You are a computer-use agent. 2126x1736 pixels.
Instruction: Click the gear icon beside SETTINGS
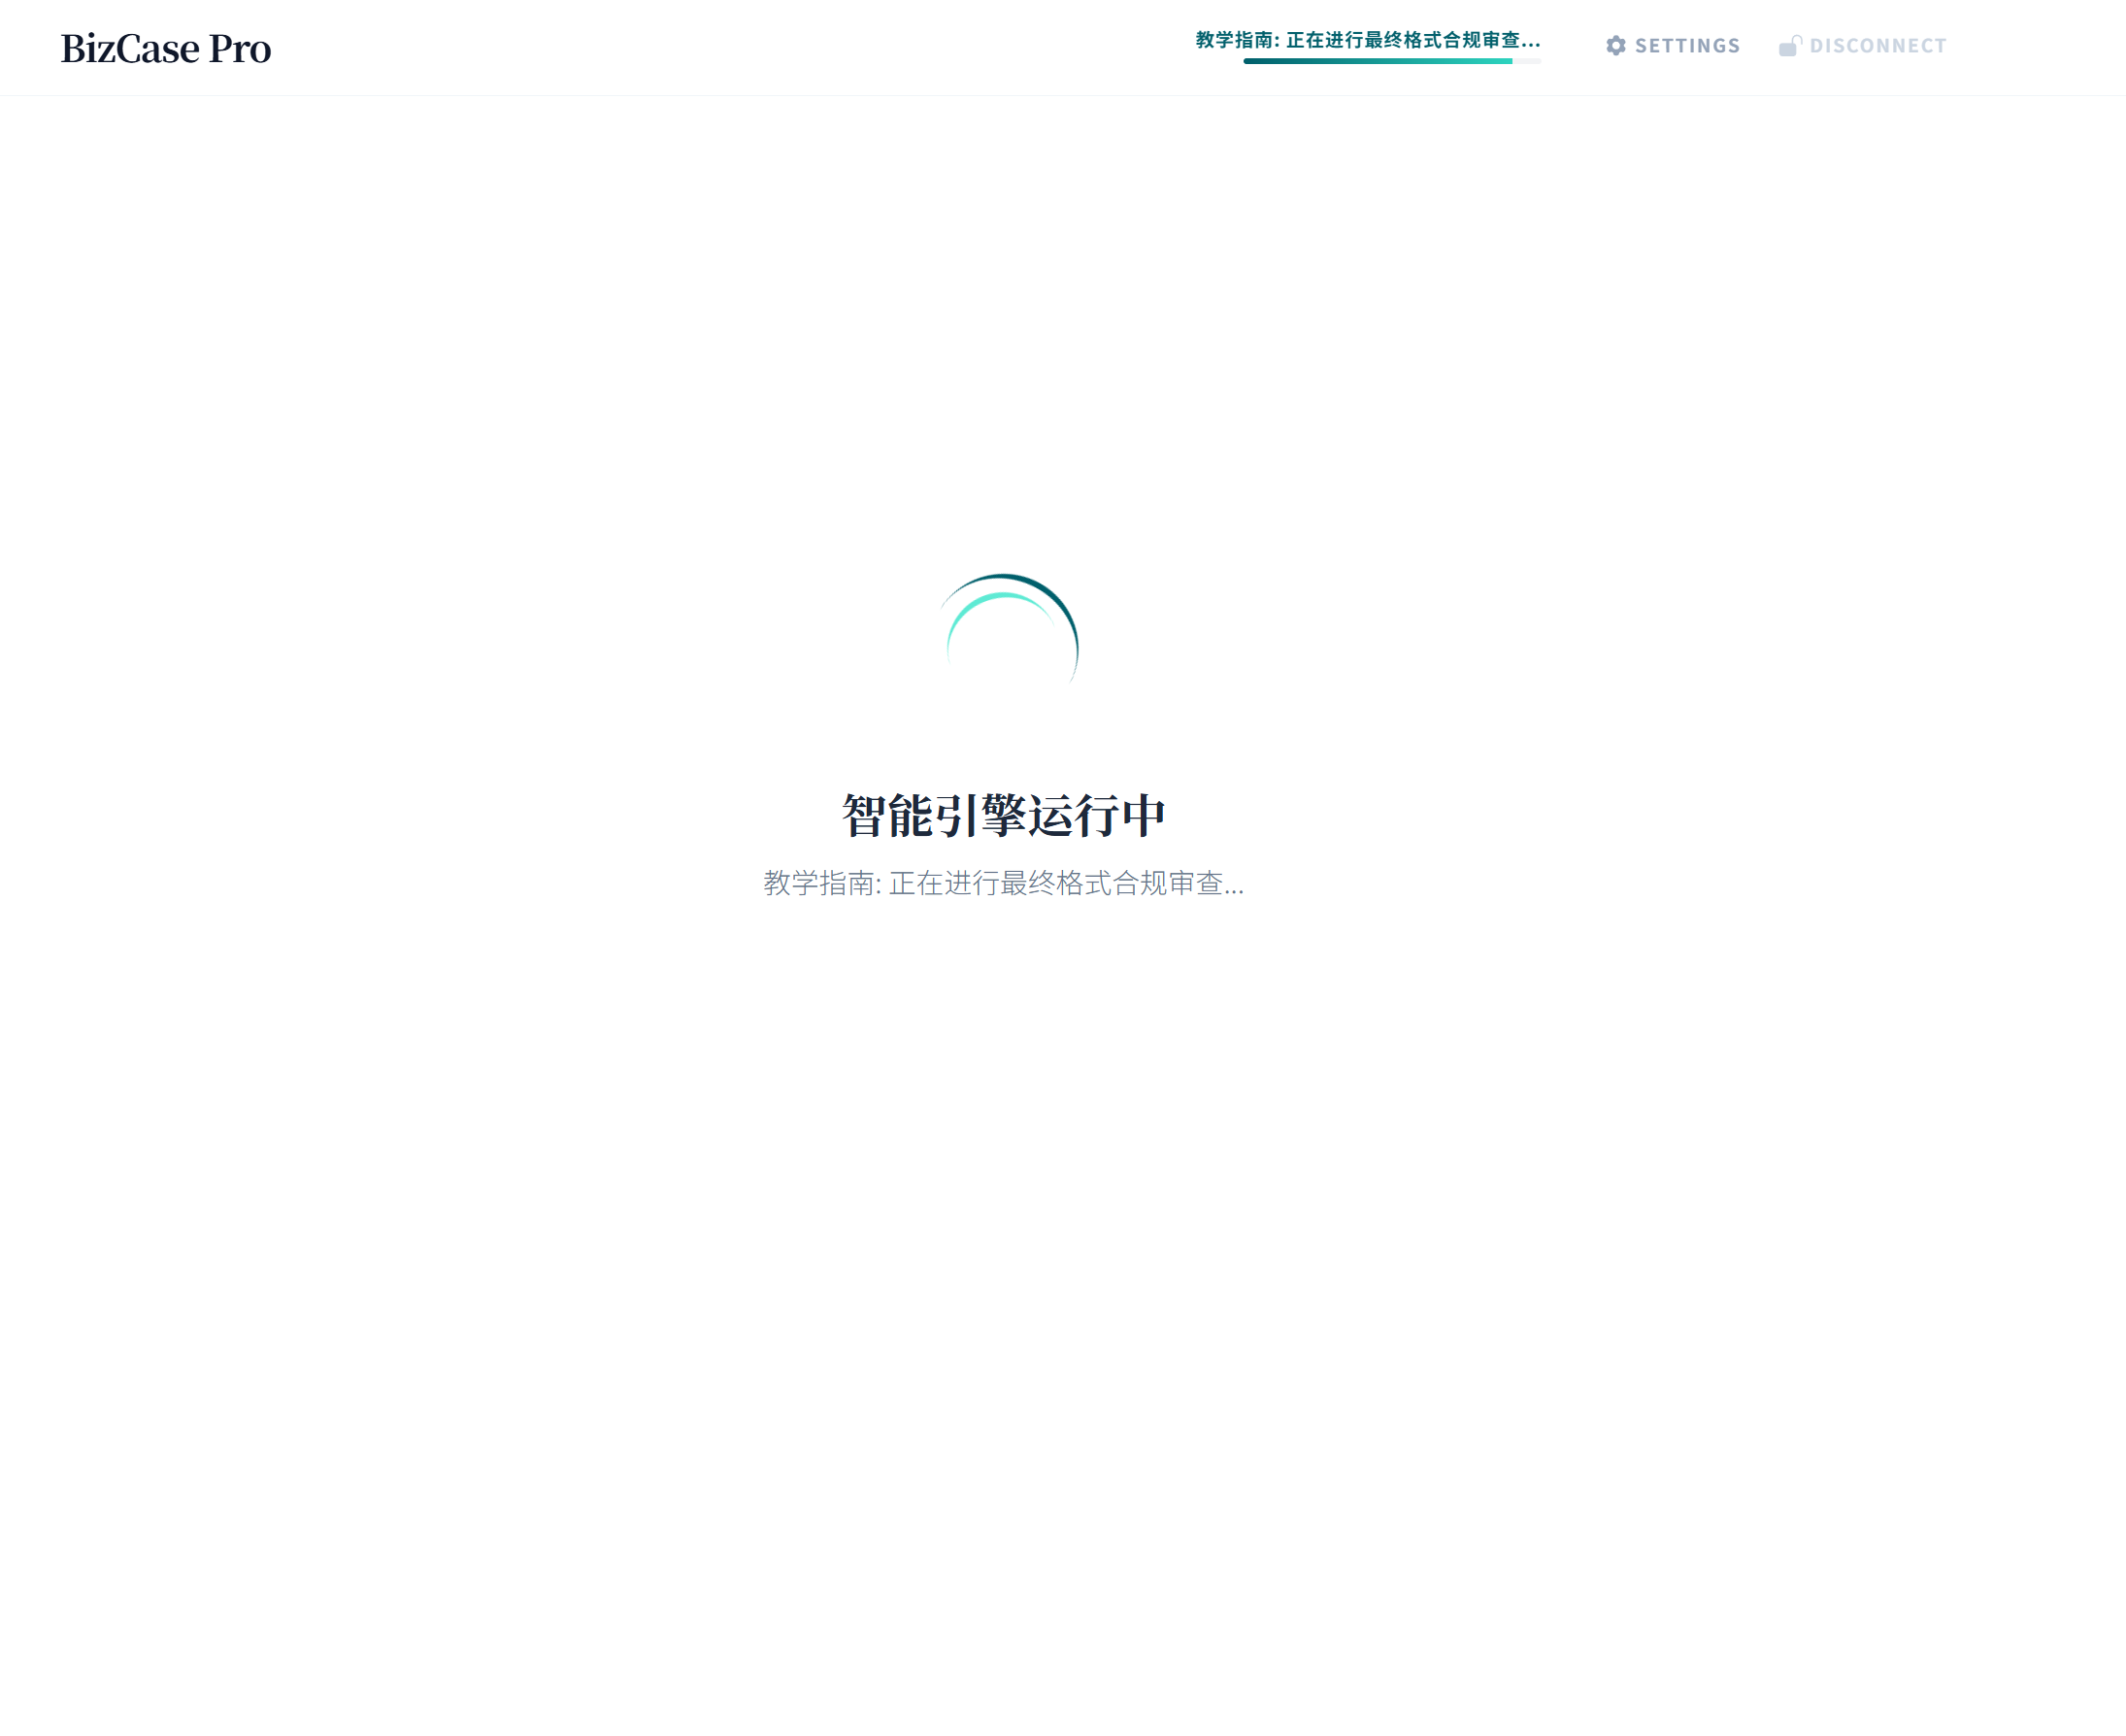point(1616,46)
